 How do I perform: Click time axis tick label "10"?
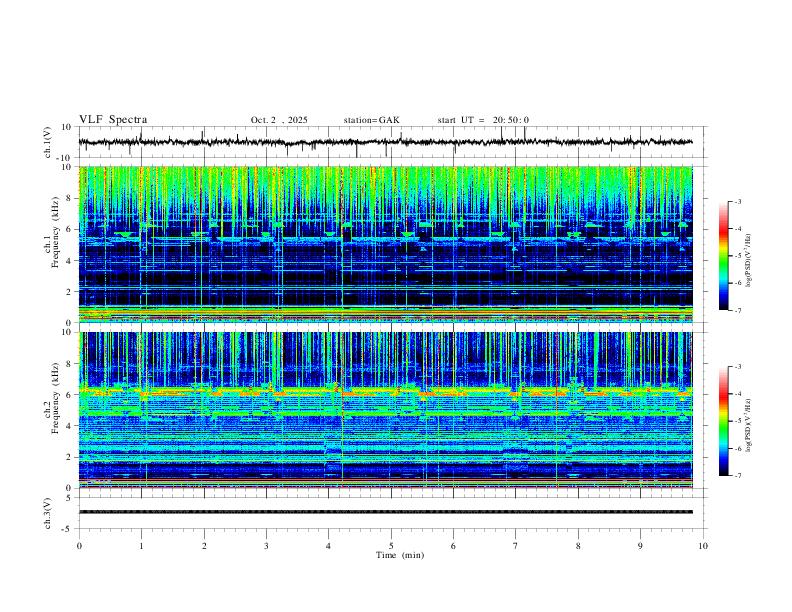click(x=703, y=546)
